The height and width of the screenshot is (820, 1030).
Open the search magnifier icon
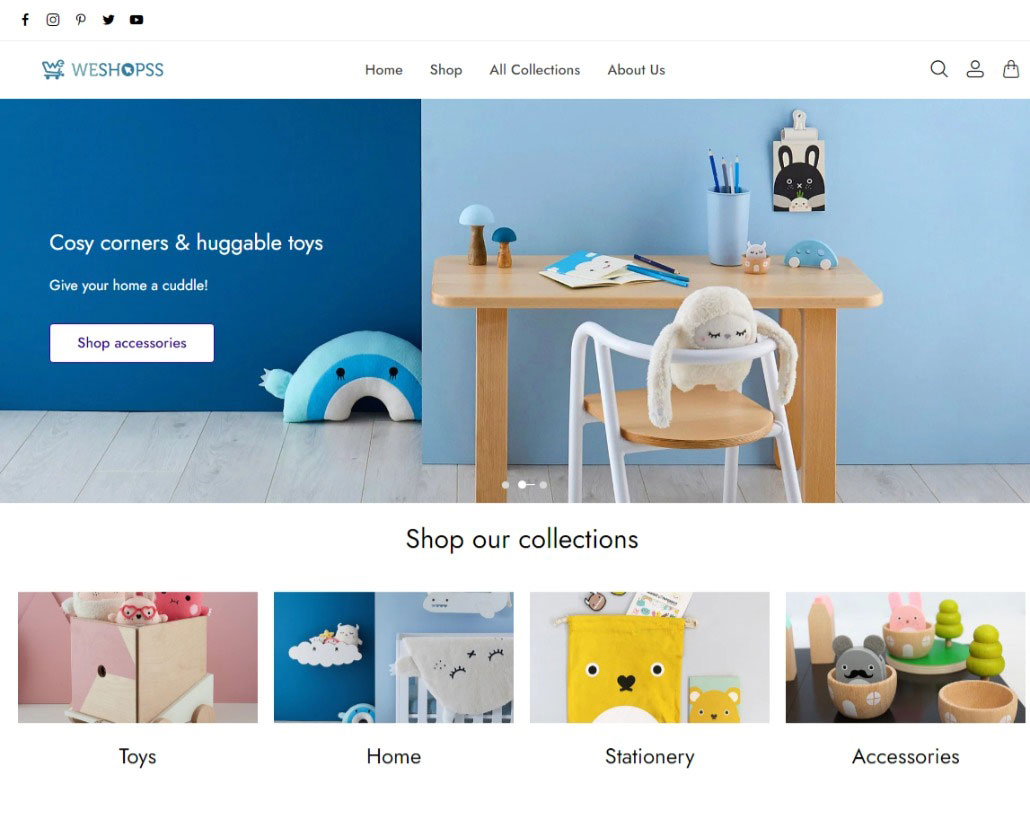939,69
